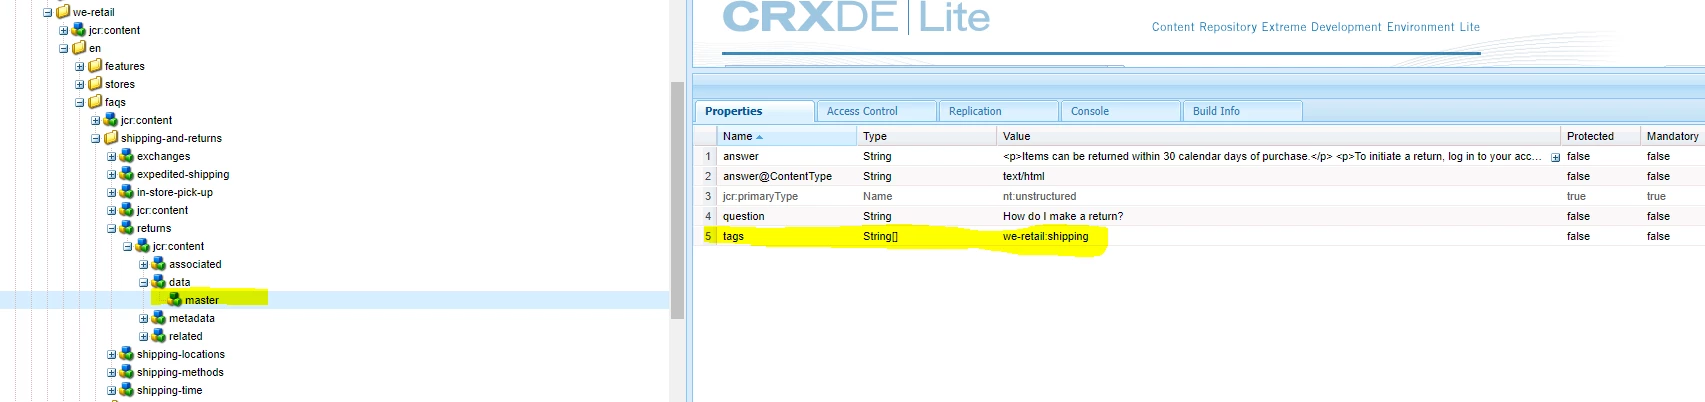Open the Build Info tab
This screenshot has width=1705, height=402.
[1243, 111]
